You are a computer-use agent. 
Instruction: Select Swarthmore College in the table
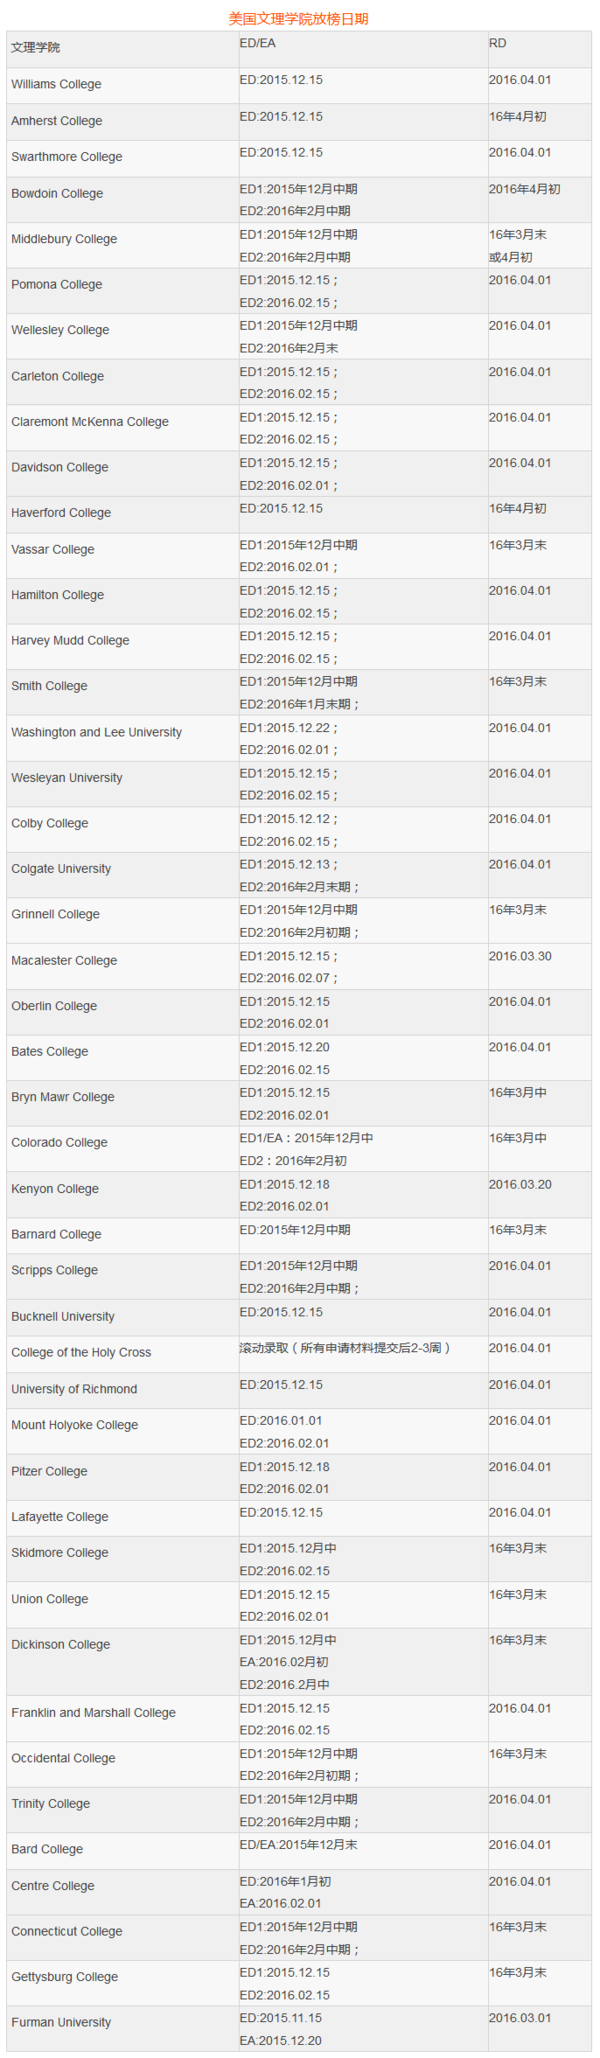(x=67, y=157)
